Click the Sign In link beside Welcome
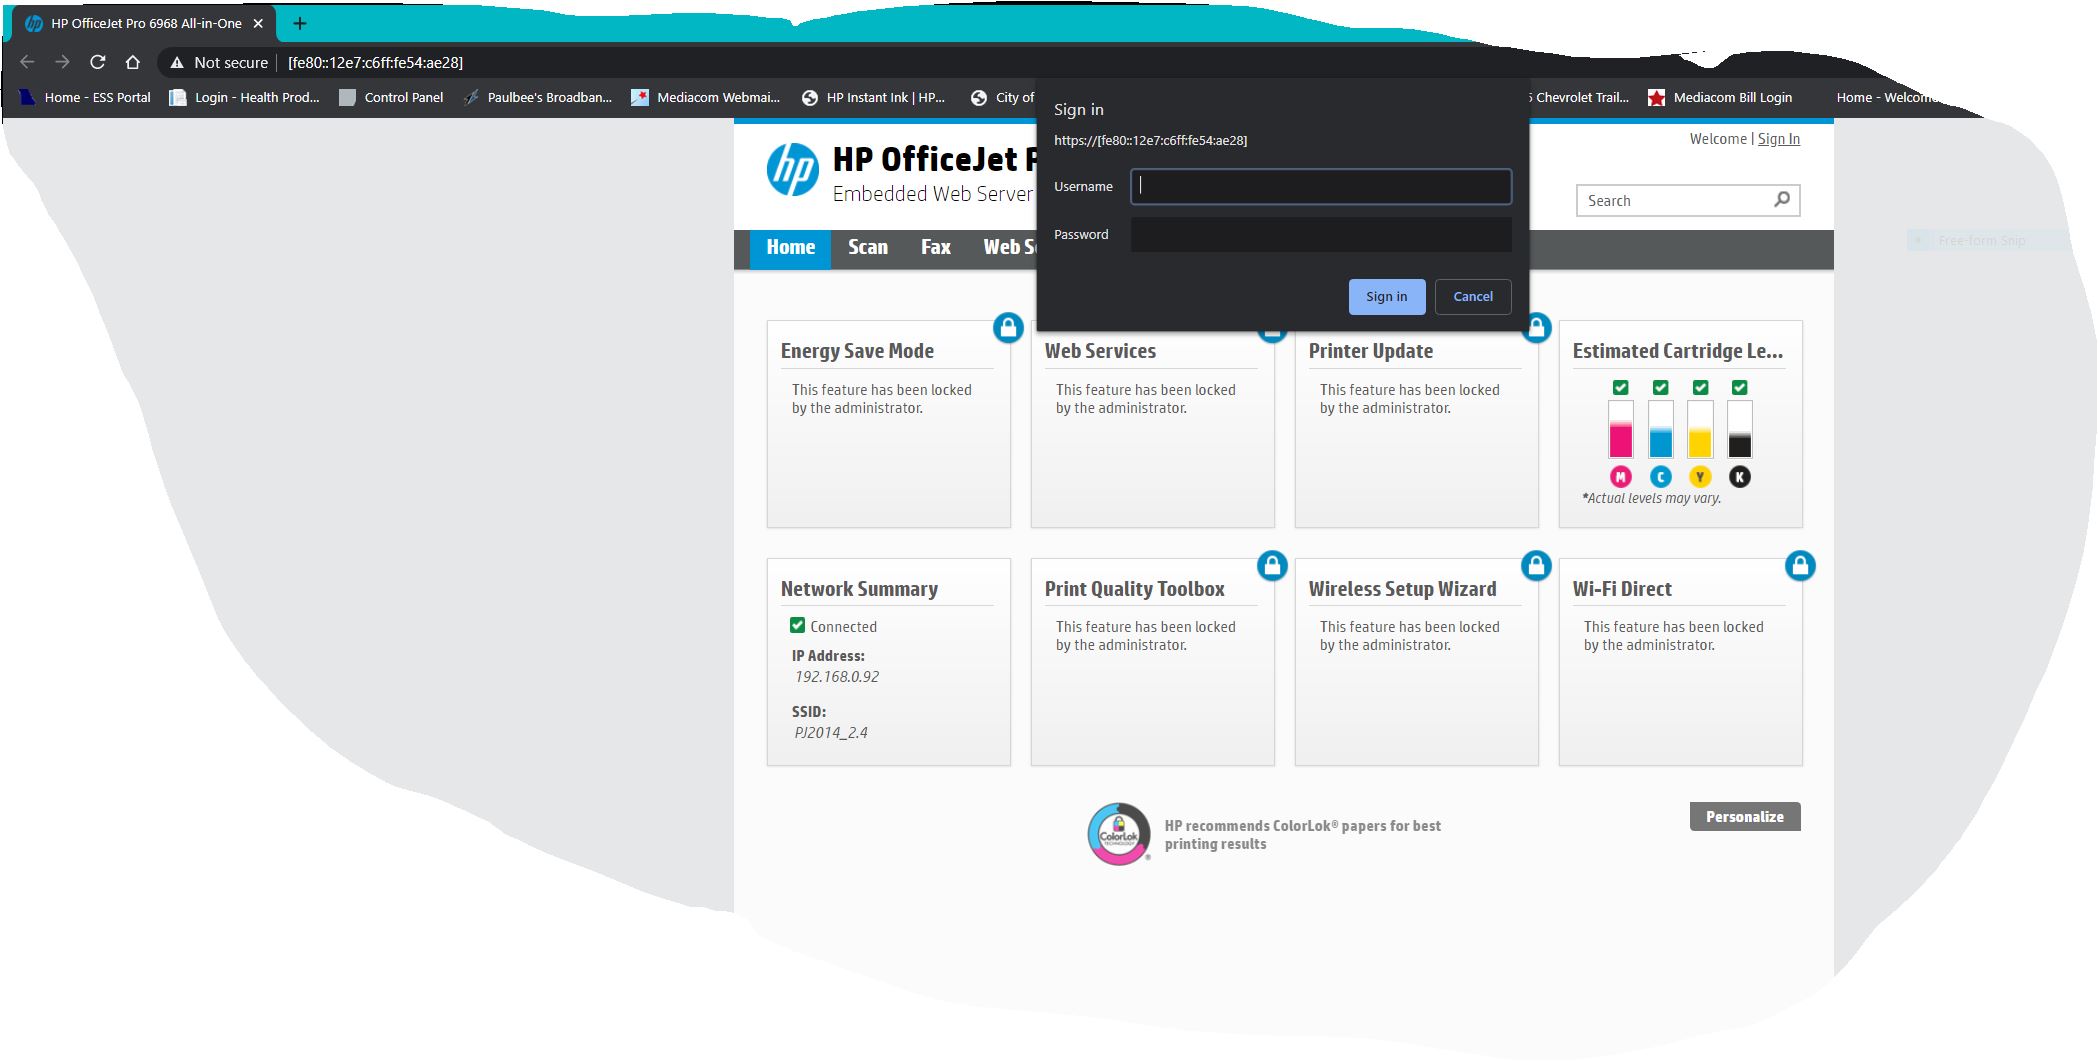Viewport: 2098px width, 1061px height. point(1778,139)
